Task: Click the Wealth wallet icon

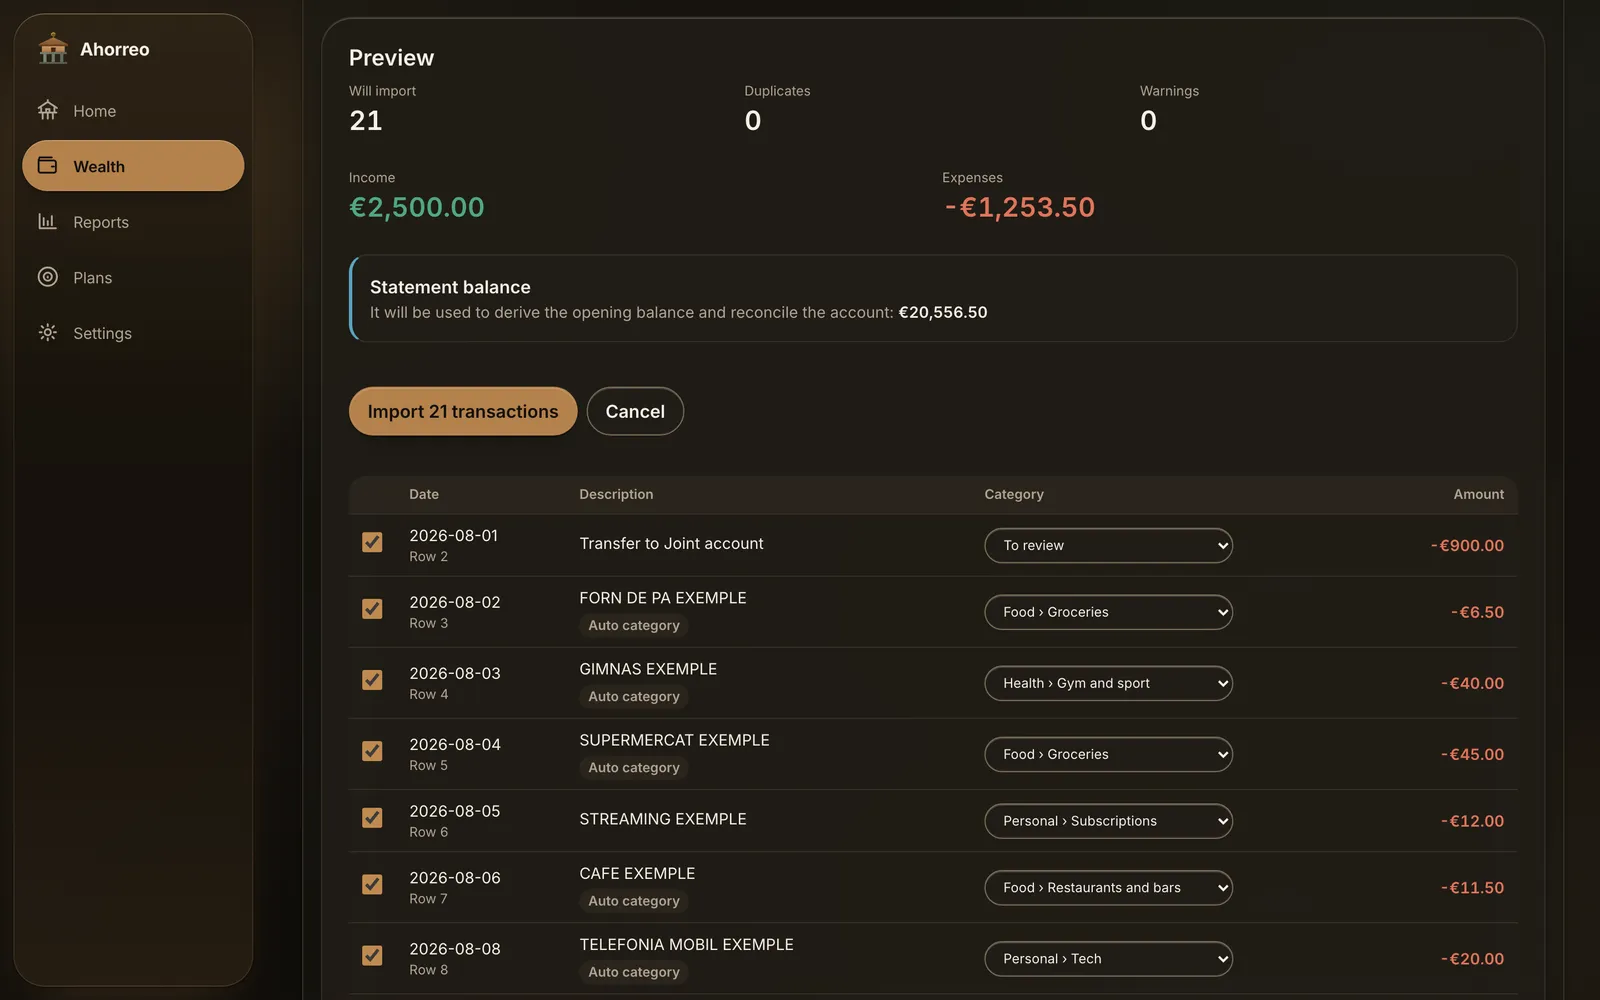Action: coord(48,166)
